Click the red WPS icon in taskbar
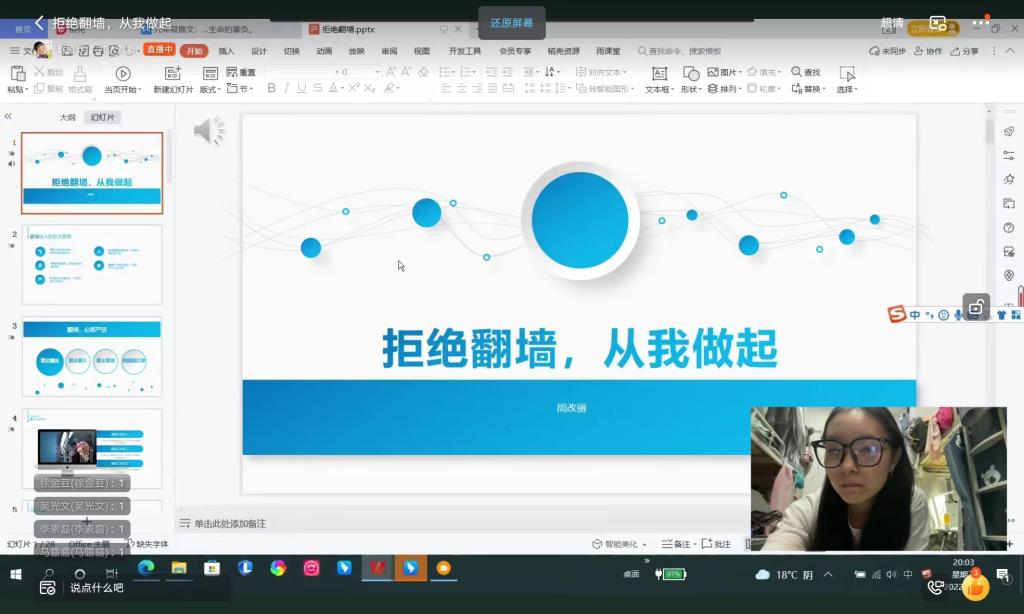 tap(377, 568)
